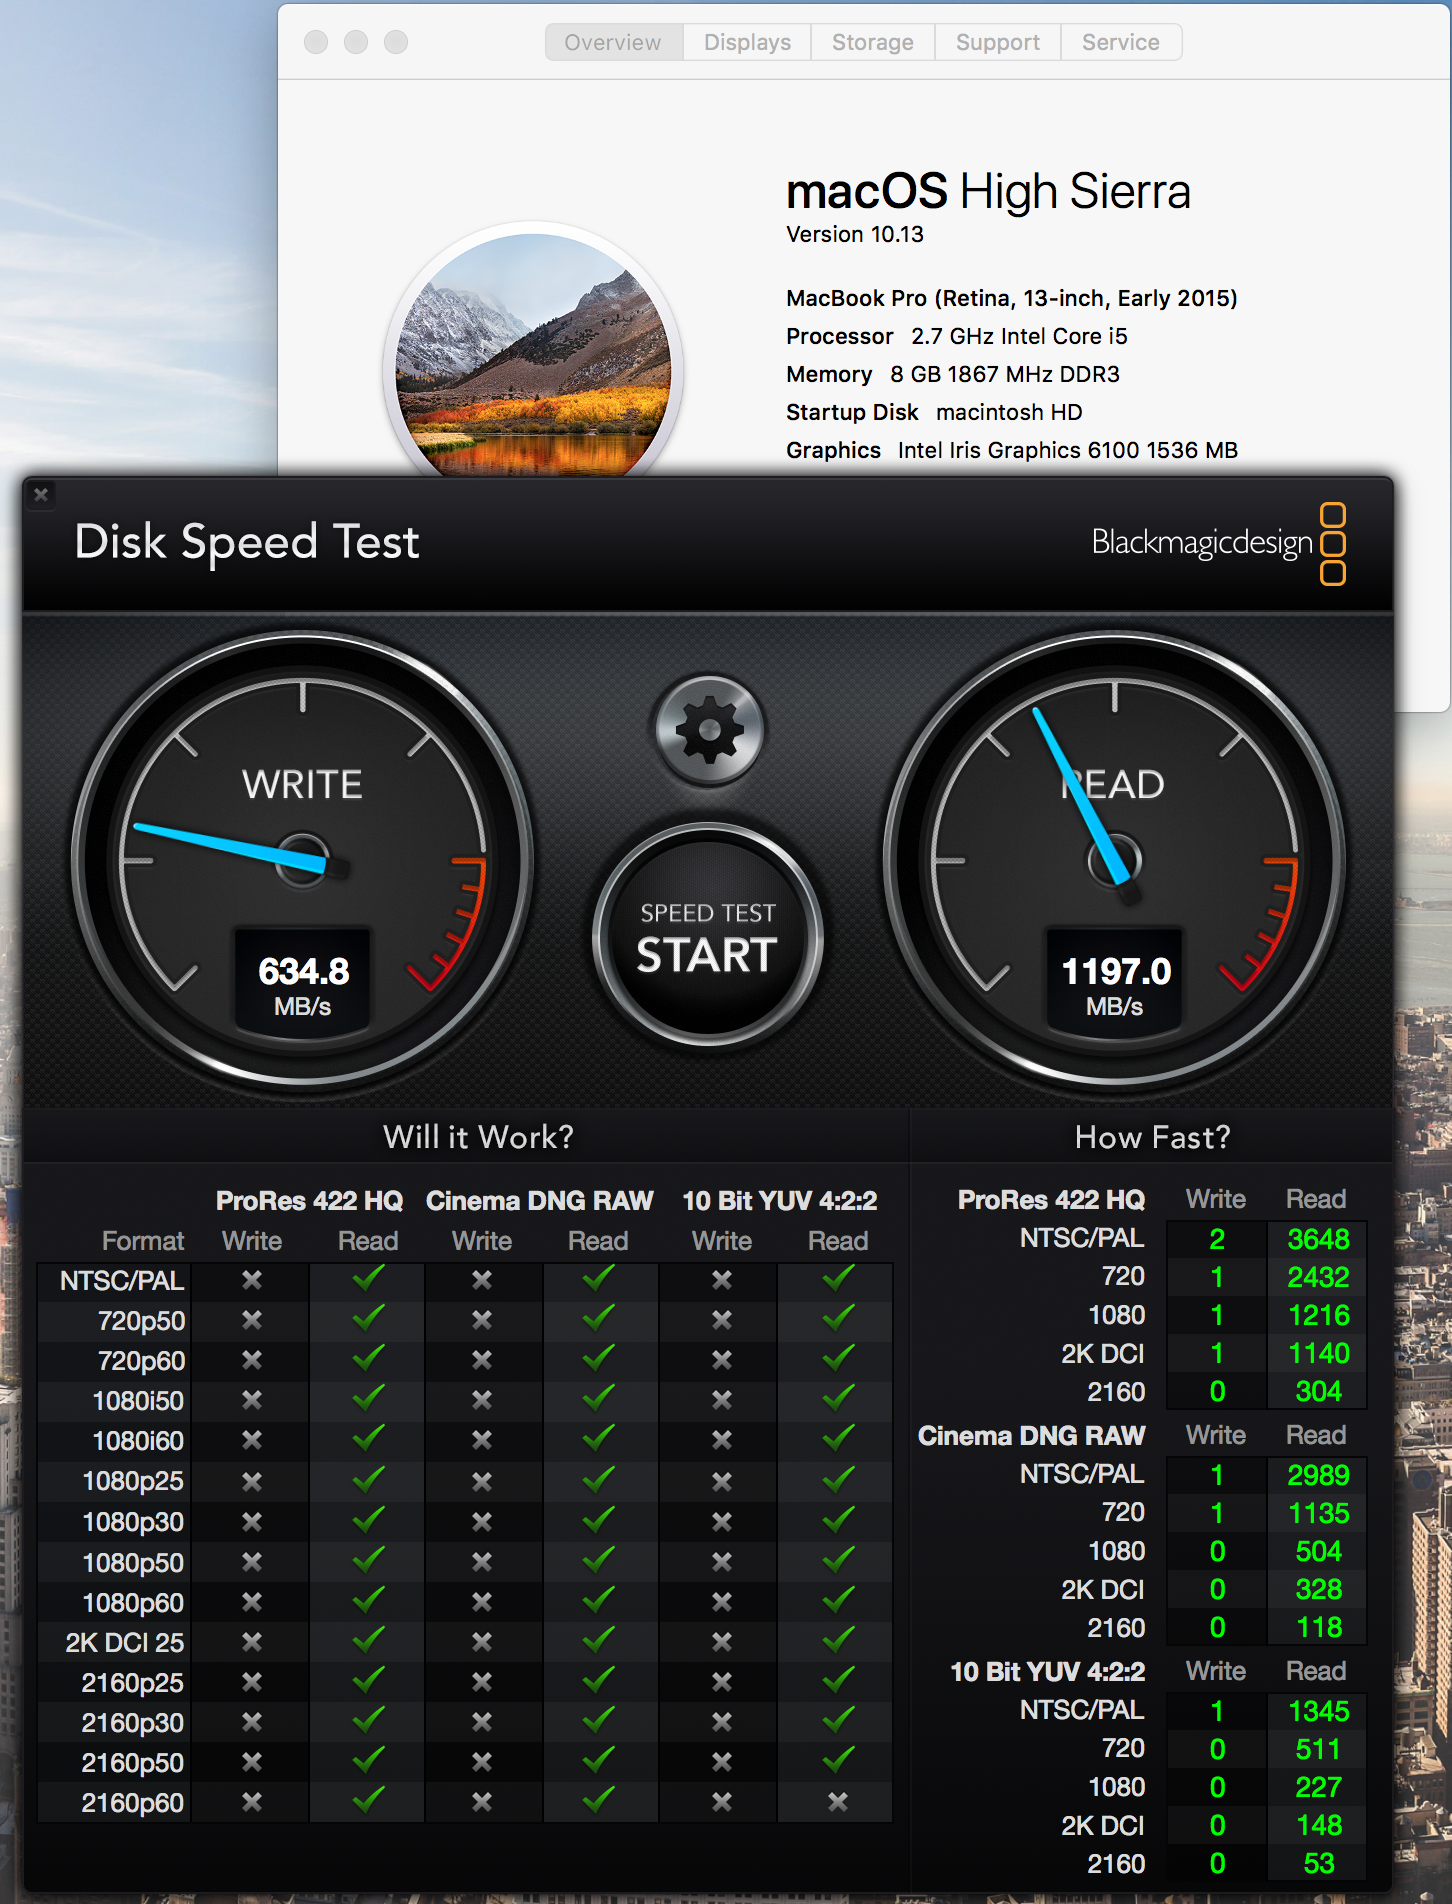Screen dimensions: 1452x1904
Task: Open the Displays tab
Action: coord(747,42)
